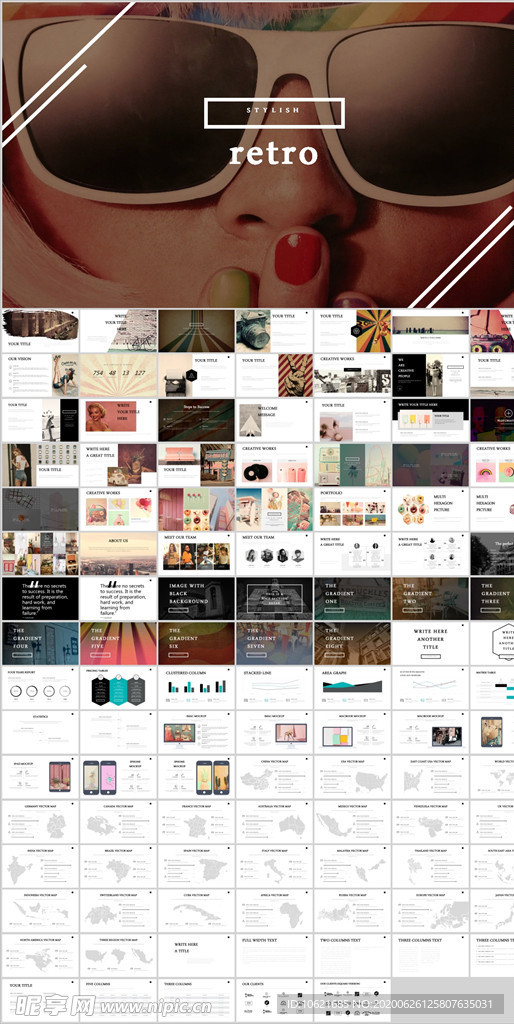The image size is (514, 1024).
Task: Select the AFRICA VECTOR MAP slide
Action: (274, 910)
